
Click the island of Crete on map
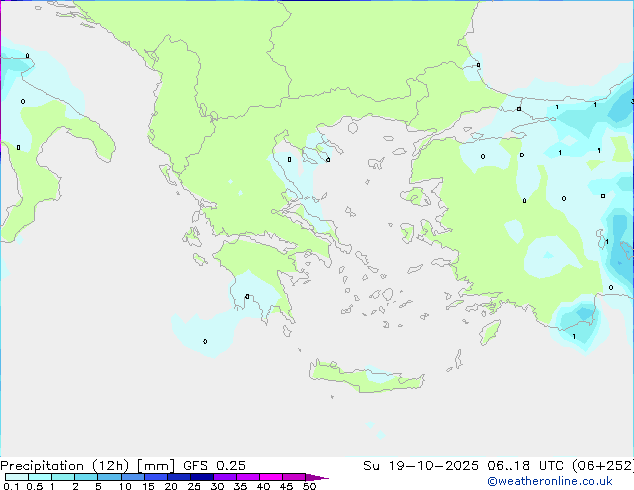click(366, 377)
